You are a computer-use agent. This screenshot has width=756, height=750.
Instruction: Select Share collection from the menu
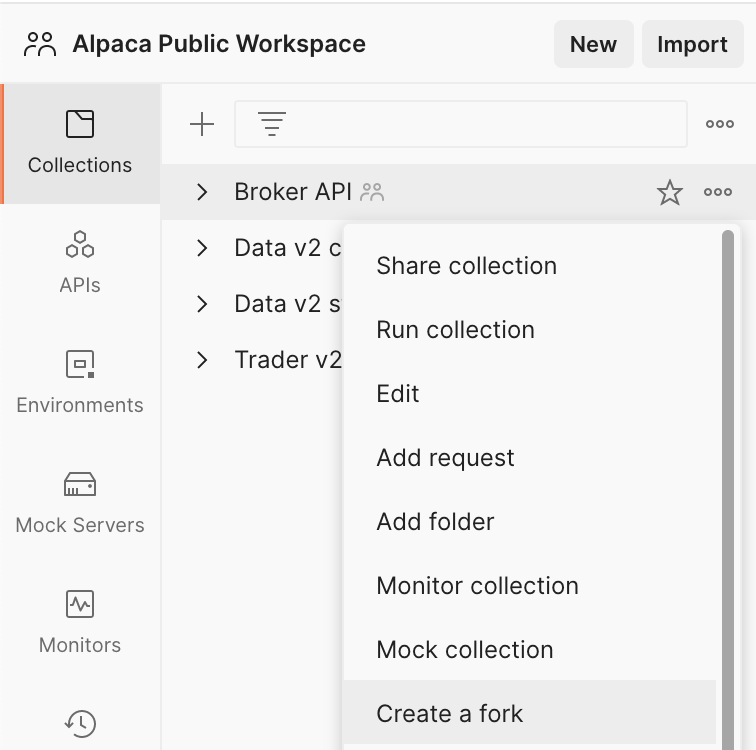click(530, 266)
